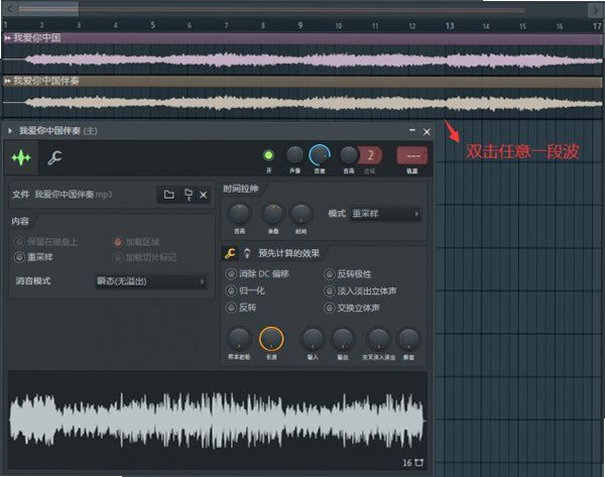605x477 pixels.
Task: Enable 消除 DC 偏移 option
Action: [258, 274]
